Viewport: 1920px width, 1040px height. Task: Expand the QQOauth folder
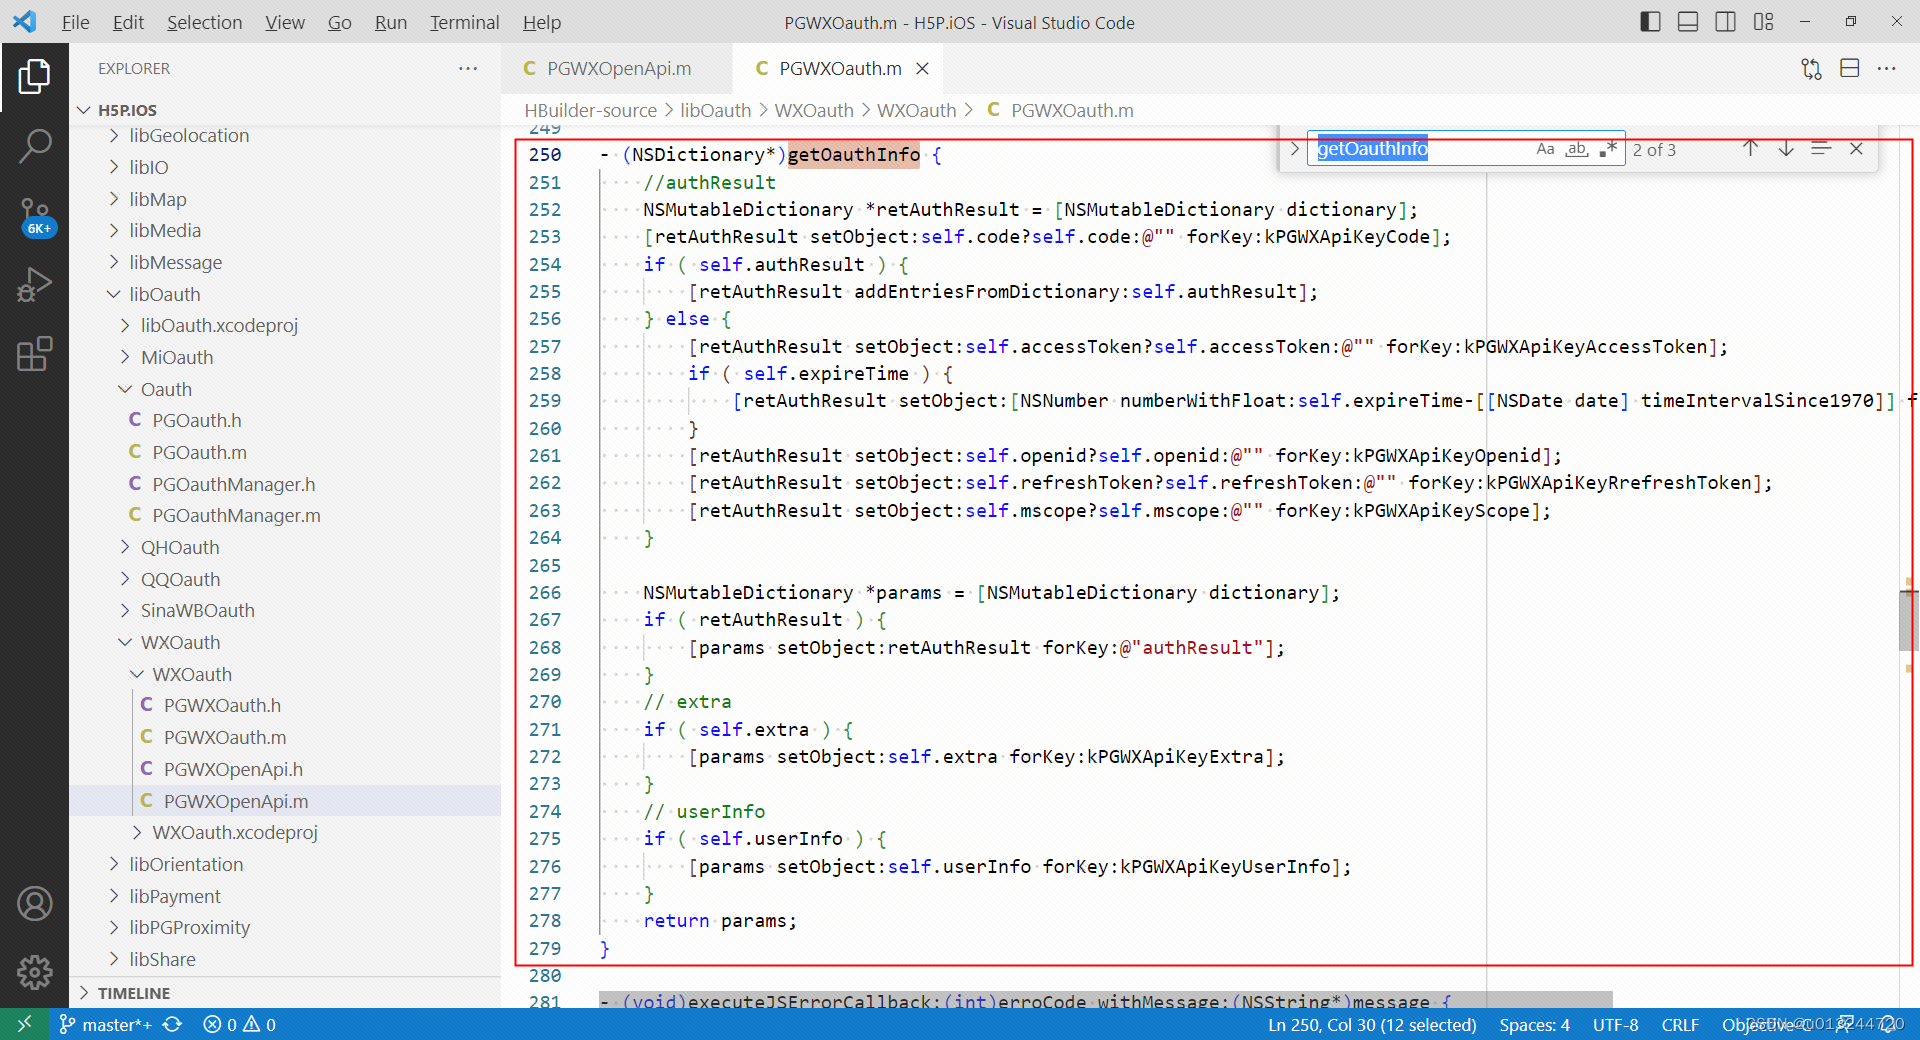click(x=125, y=579)
